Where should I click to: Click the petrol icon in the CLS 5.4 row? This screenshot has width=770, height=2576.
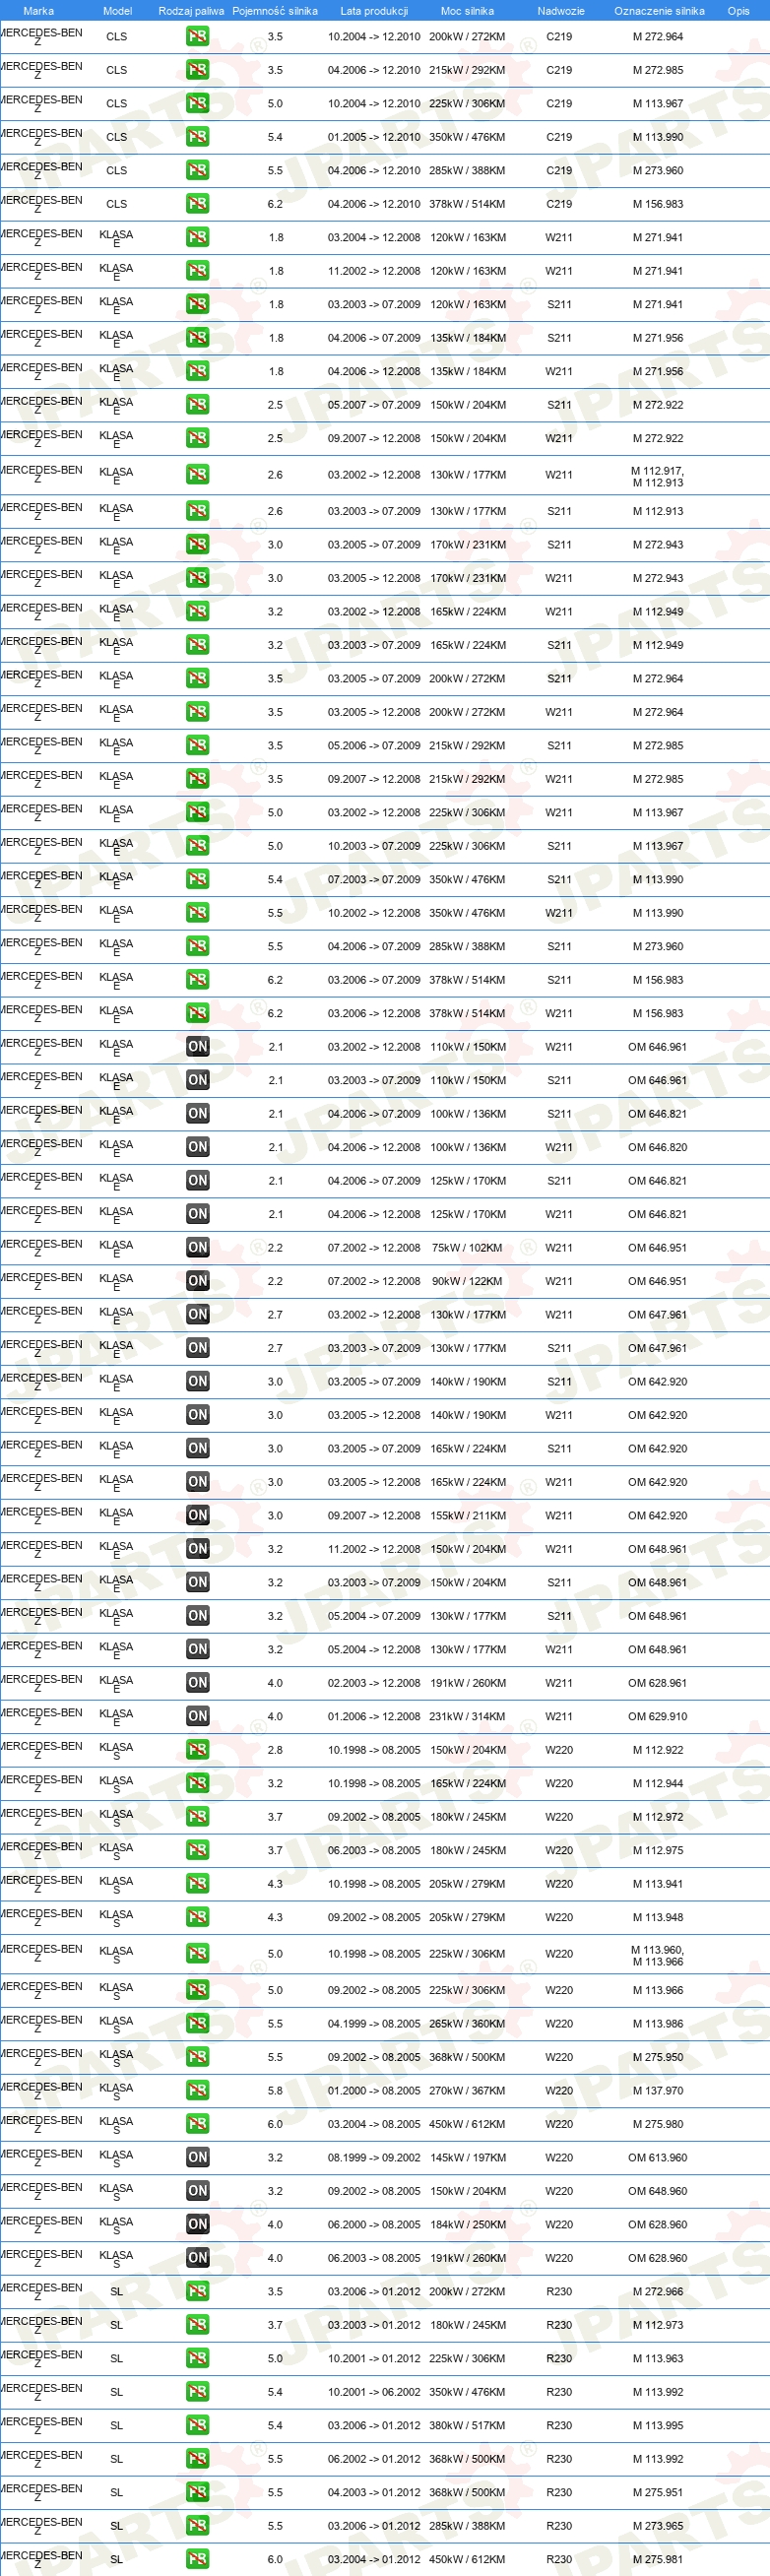click(198, 137)
